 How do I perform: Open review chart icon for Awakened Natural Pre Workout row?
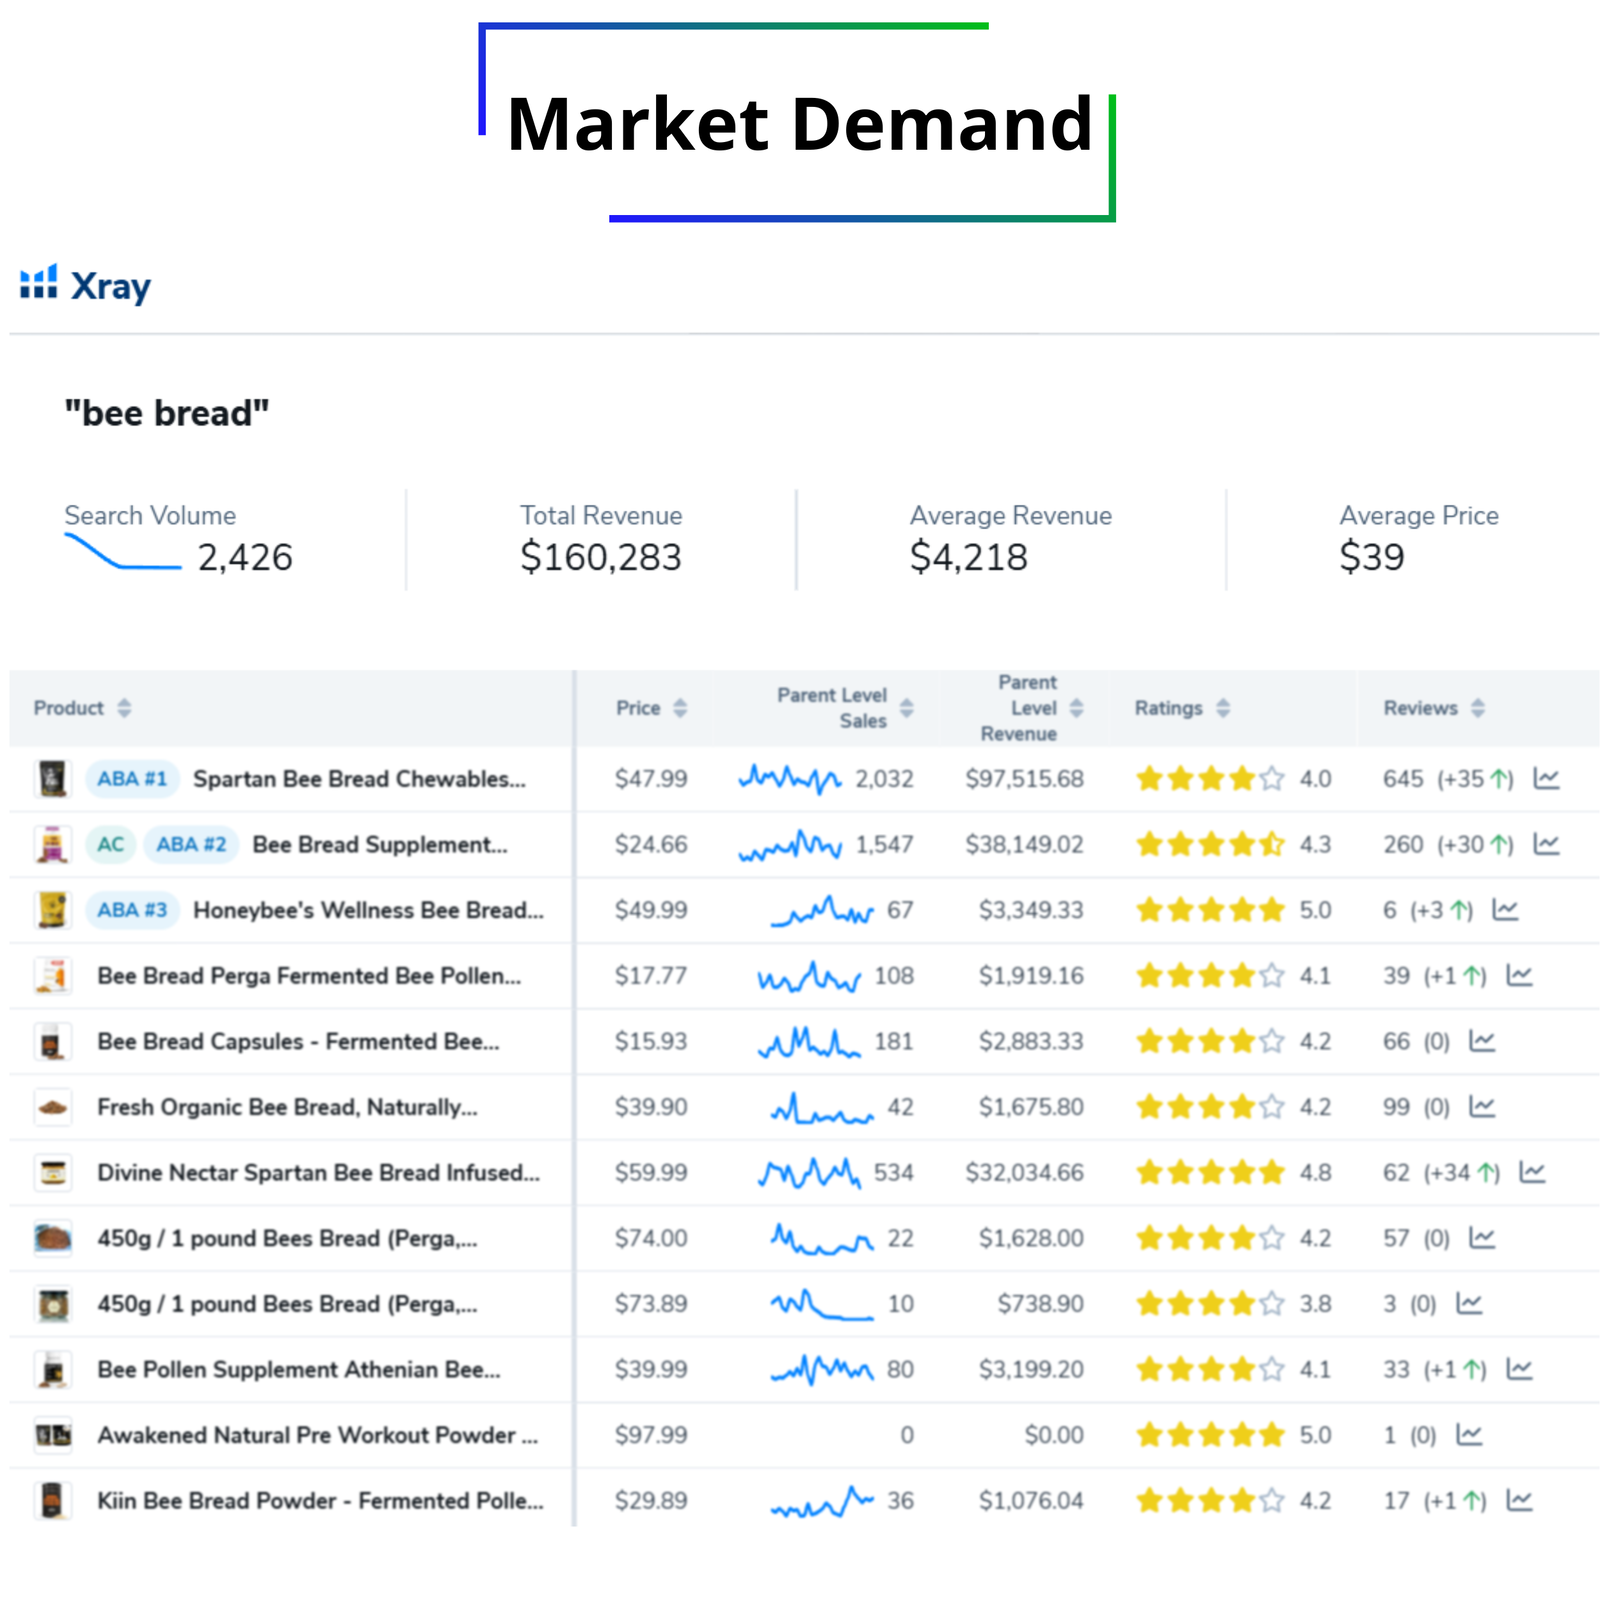pyautogui.click(x=1469, y=1435)
